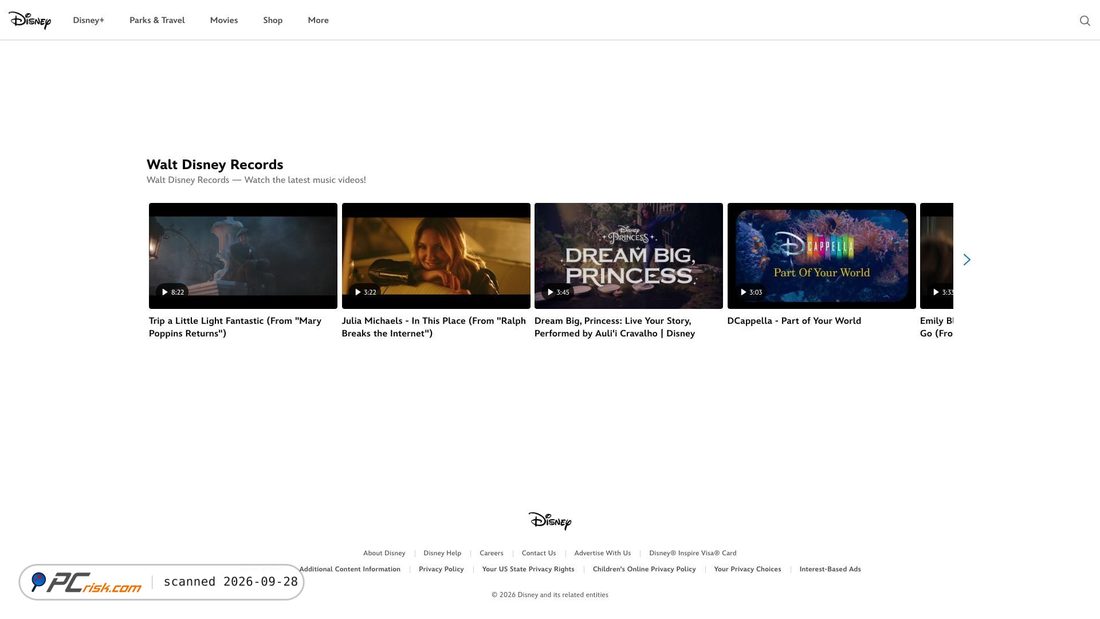Open Mary Poppins Returns video thumbnail

click(x=243, y=255)
